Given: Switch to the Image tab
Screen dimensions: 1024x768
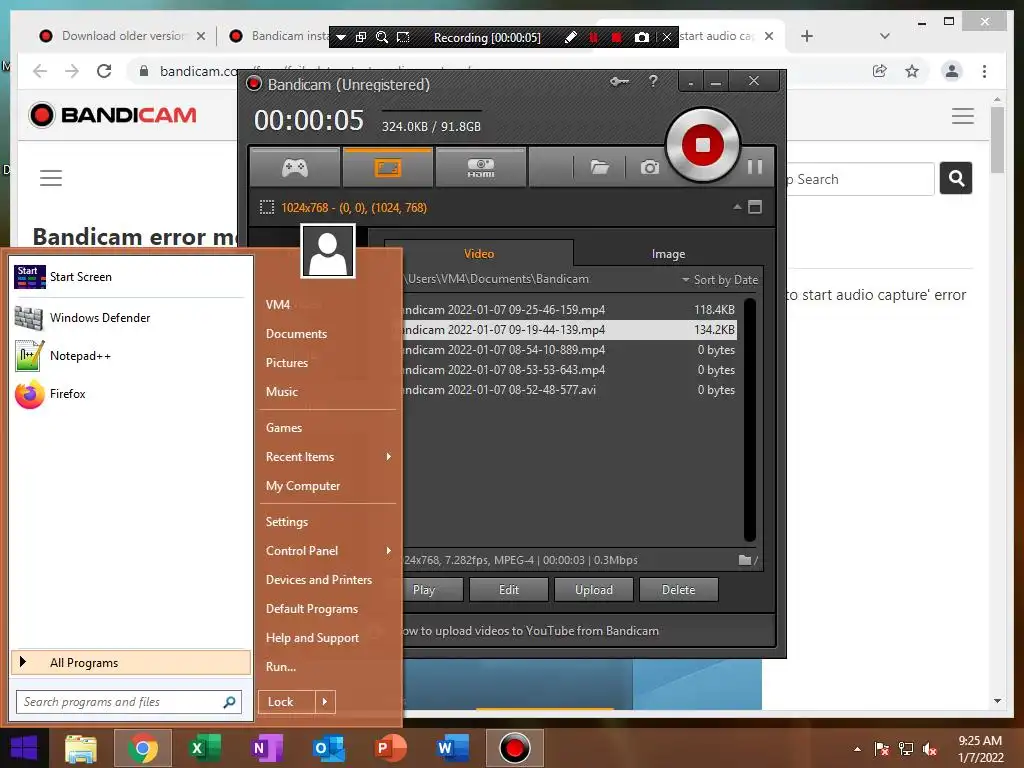Looking at the screenshot, I should 668,253.
